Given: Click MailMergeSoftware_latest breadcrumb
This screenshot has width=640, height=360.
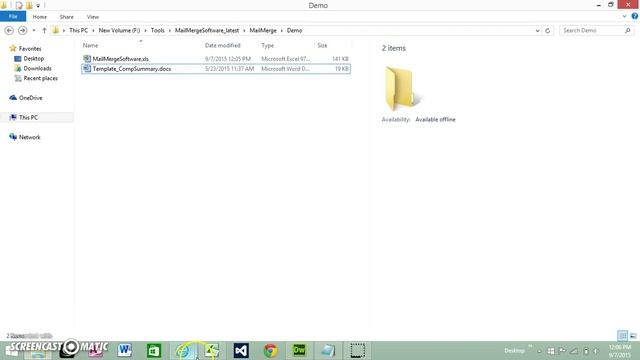Looking at the screenshot, I should (x=207, y=31).
